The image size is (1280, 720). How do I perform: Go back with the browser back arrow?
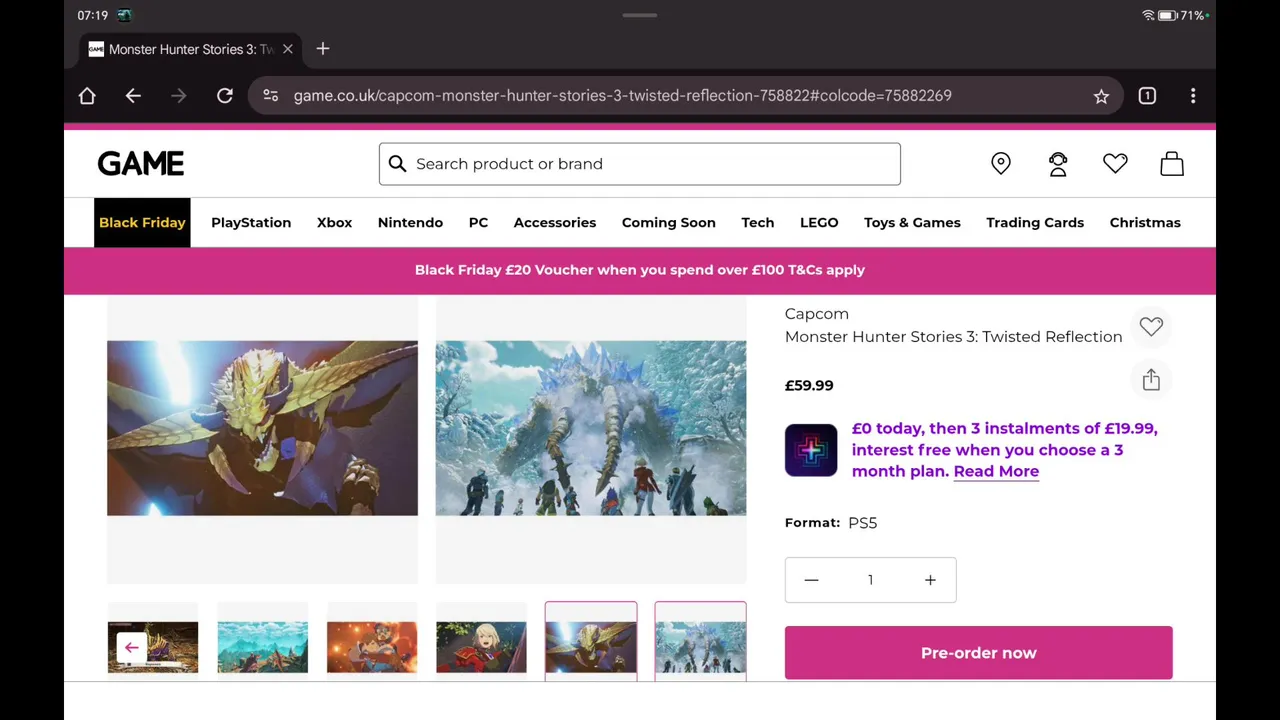tap(133, 96)
